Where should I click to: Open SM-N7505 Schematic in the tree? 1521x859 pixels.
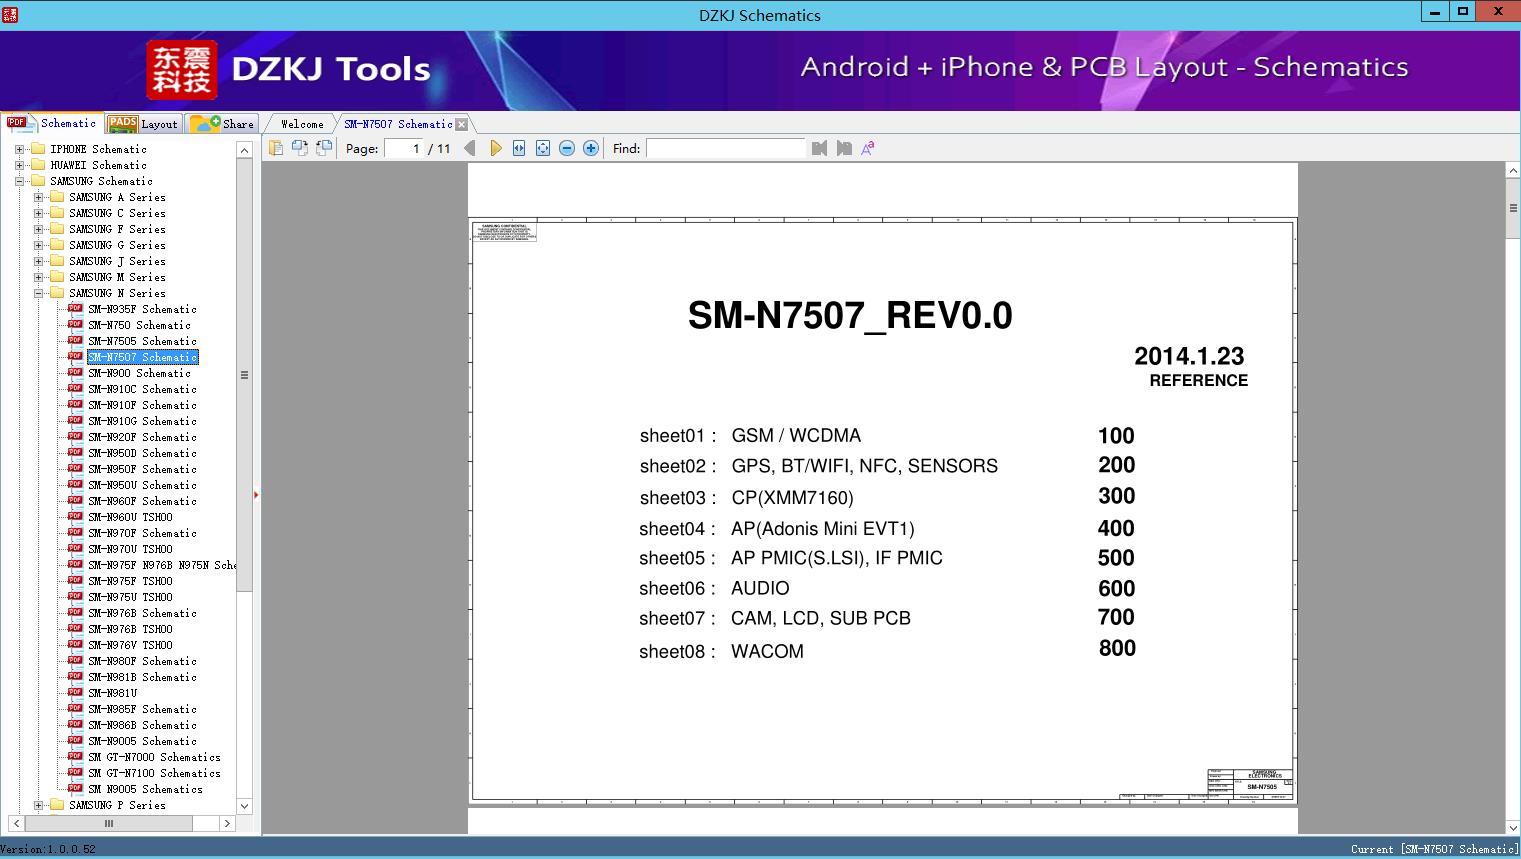pos(142,341)
